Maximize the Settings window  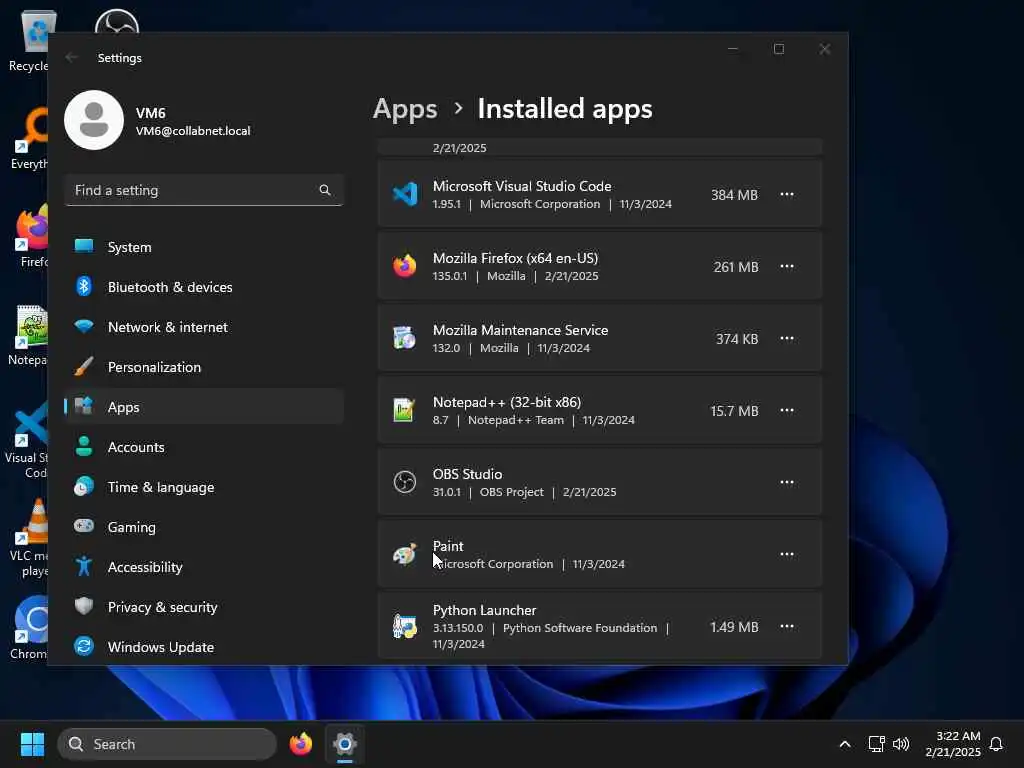[778, 49]
